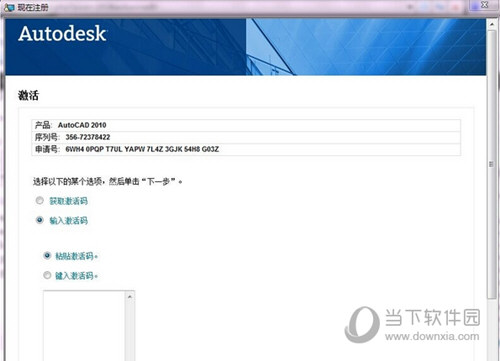500x361 pixels.
Task: Click the request code starting with 6WH4
Action: [142, 149]
